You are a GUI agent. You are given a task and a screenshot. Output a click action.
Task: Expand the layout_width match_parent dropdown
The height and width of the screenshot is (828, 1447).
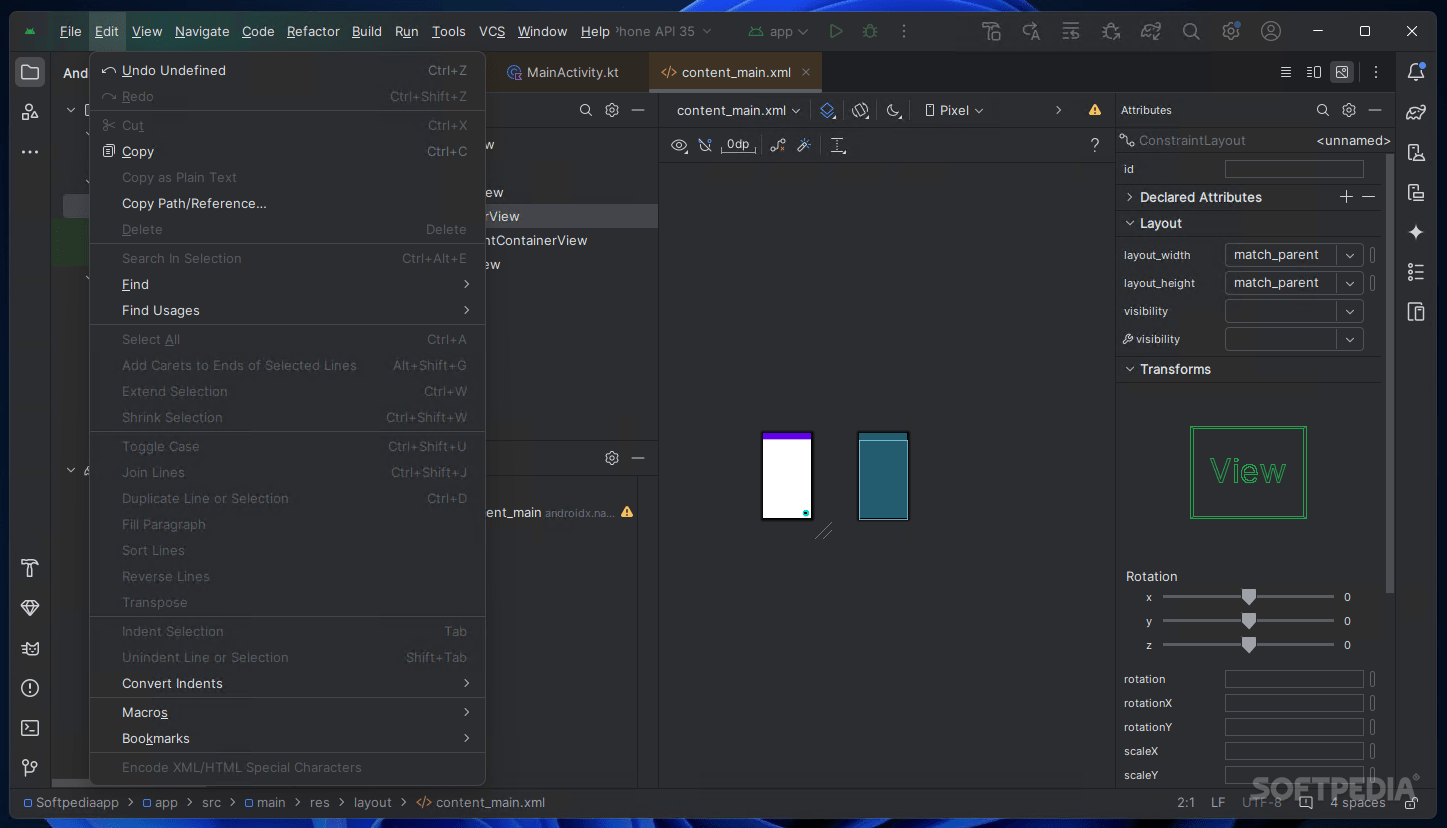coord(1350,255)
